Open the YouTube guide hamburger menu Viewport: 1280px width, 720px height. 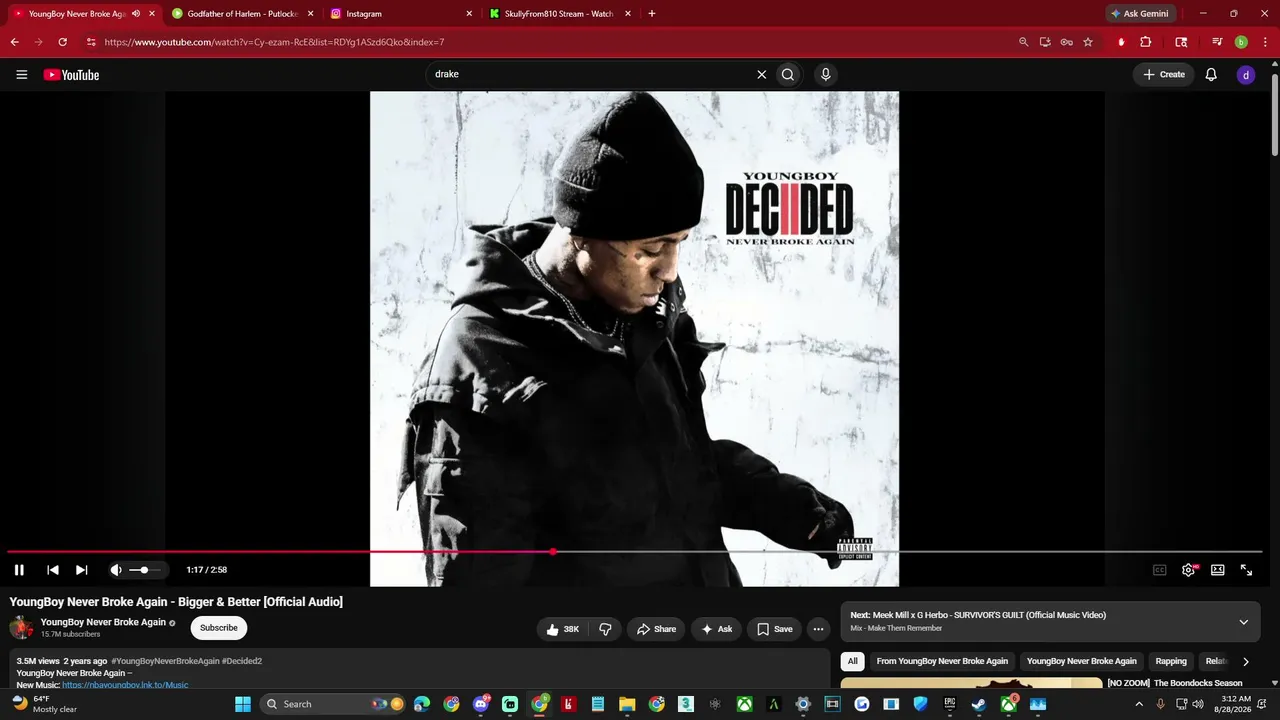[x=22, y=75]
